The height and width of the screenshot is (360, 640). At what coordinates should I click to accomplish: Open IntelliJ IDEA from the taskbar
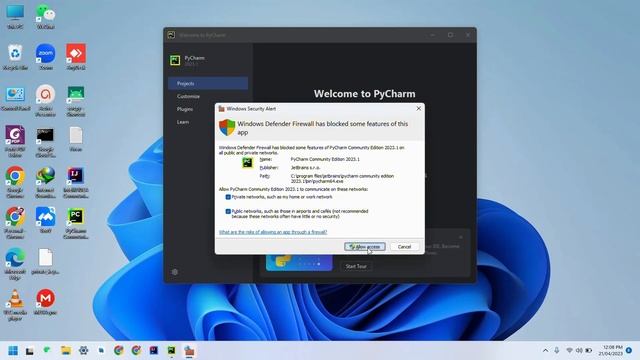(154, 351)
